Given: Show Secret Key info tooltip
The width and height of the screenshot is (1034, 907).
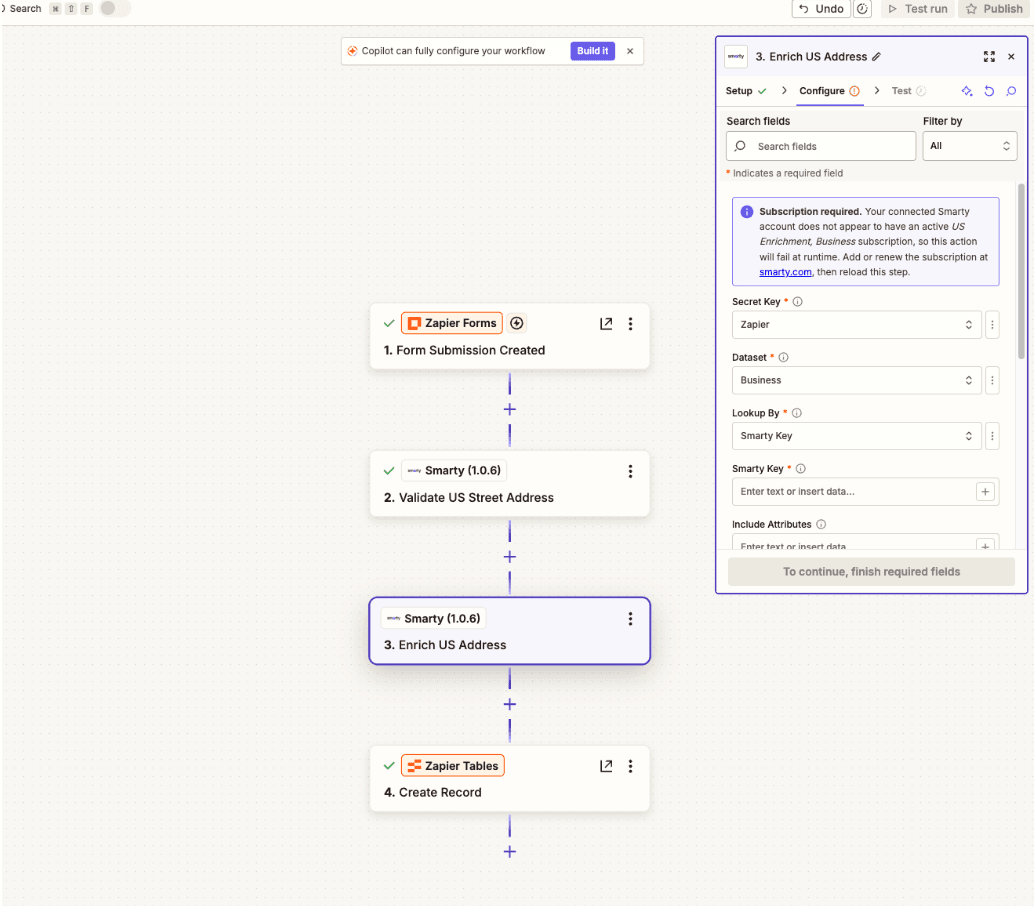Looking at the screenshot, I should 797,301.
